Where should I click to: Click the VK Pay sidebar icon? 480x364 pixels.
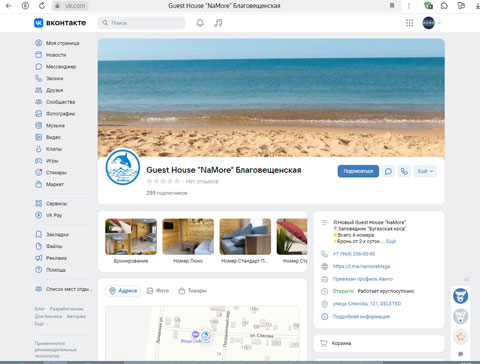[x=39, y=215]
